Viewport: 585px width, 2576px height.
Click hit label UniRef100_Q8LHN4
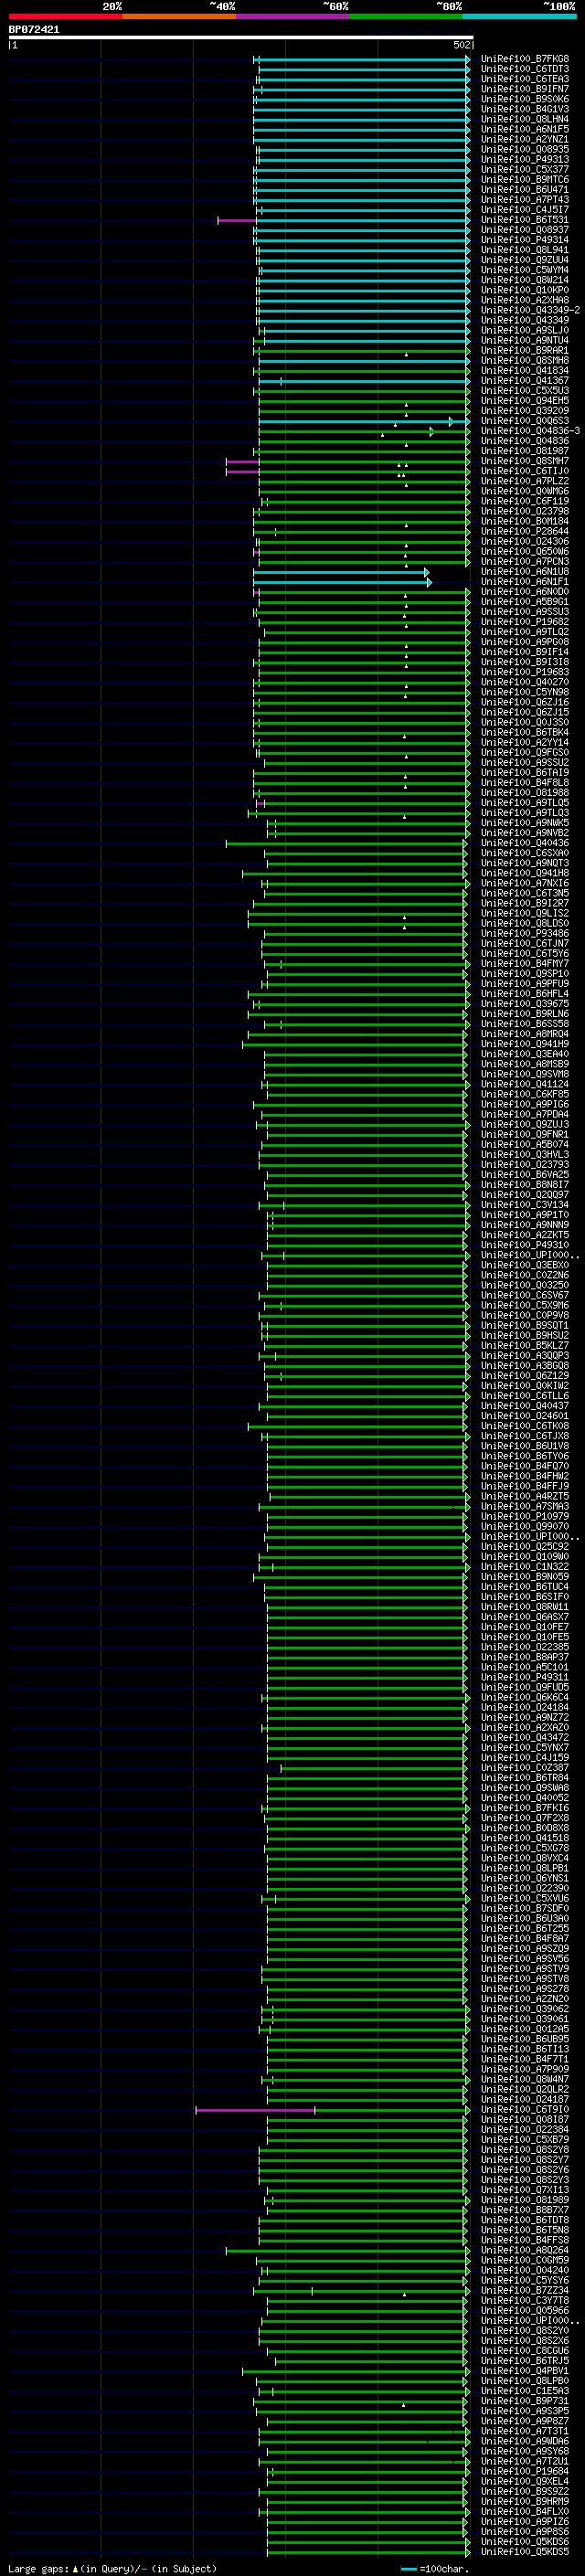pyautogui.click(x=525, y=119)
